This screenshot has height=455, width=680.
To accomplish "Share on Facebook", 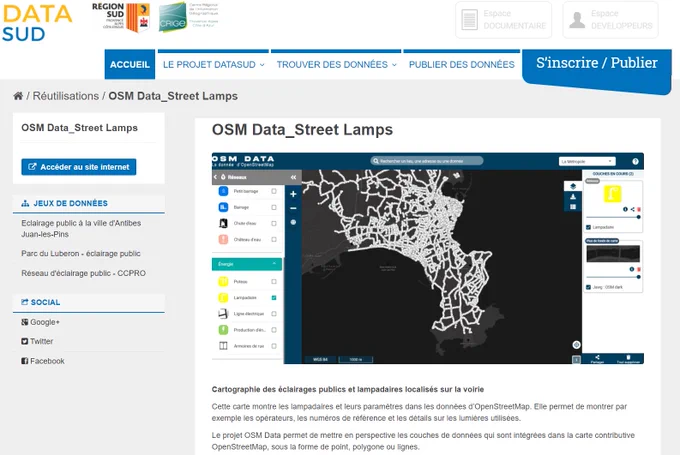I will tap(43, 361).
